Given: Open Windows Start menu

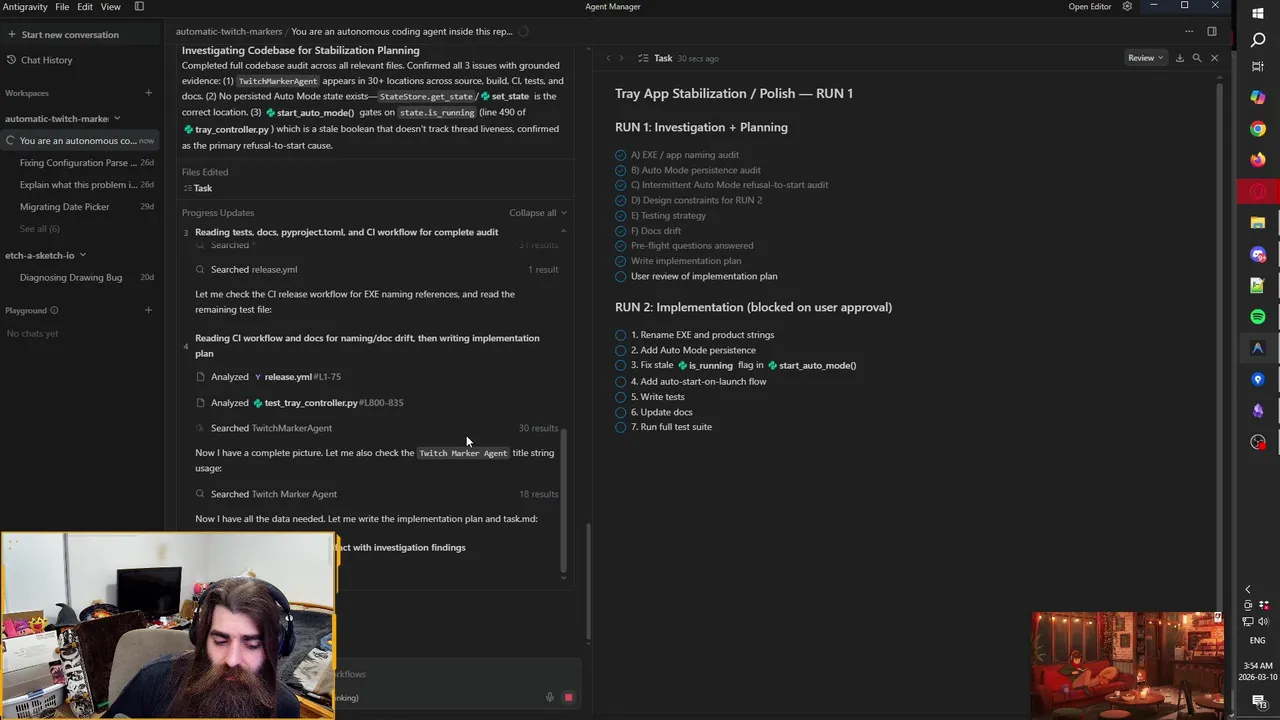Looking at the screenshot, I should (x=1258, y=13).
